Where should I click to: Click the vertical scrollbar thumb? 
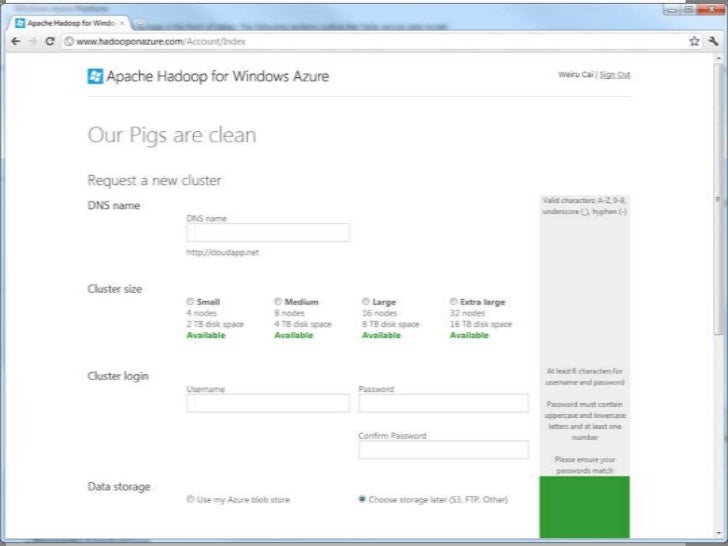coord(718,200)
